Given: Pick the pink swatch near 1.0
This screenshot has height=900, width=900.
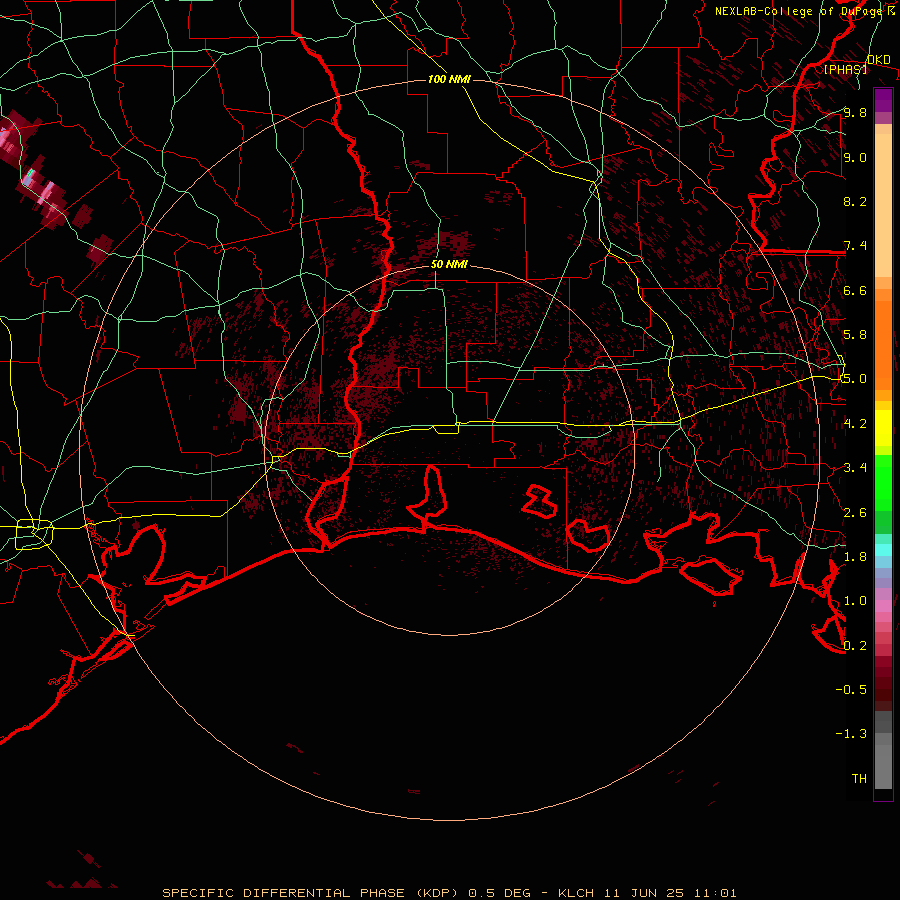Looking at the screenshot, I should click(883, 606).
